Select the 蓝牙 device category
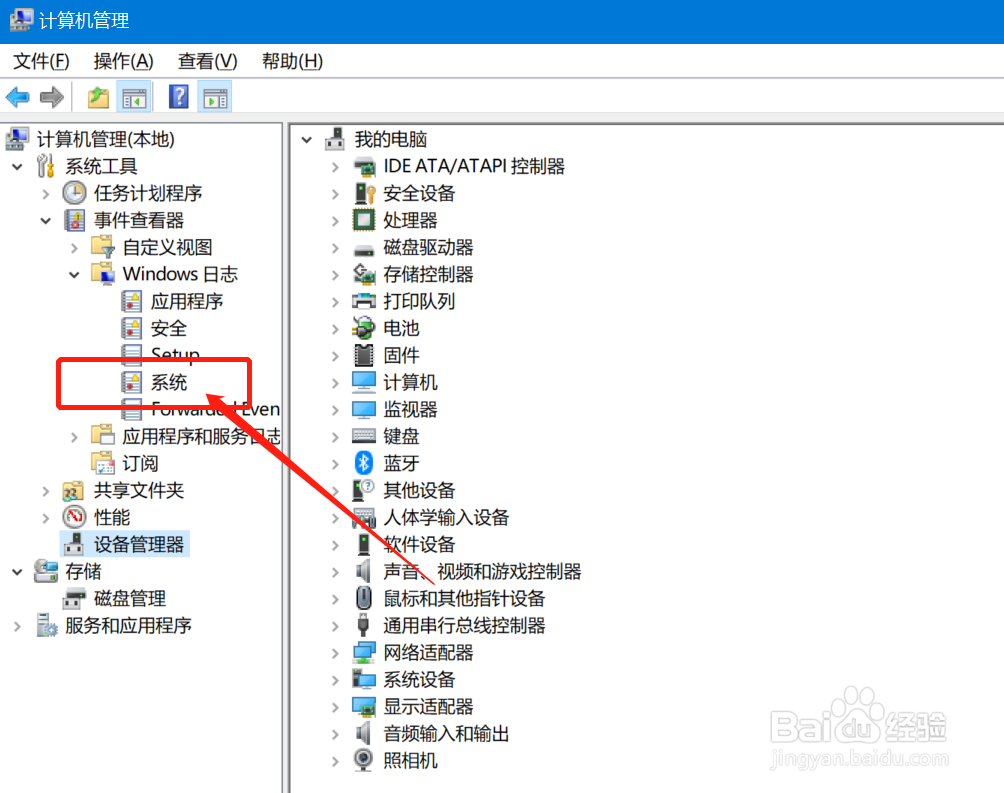 coord(400,463)
